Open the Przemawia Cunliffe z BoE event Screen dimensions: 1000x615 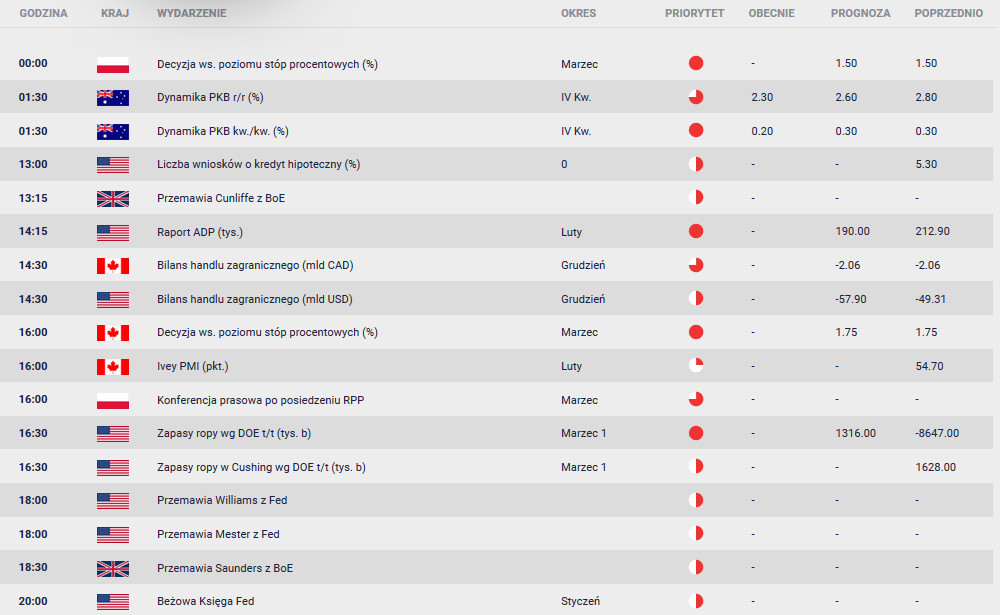coord(221,198)
